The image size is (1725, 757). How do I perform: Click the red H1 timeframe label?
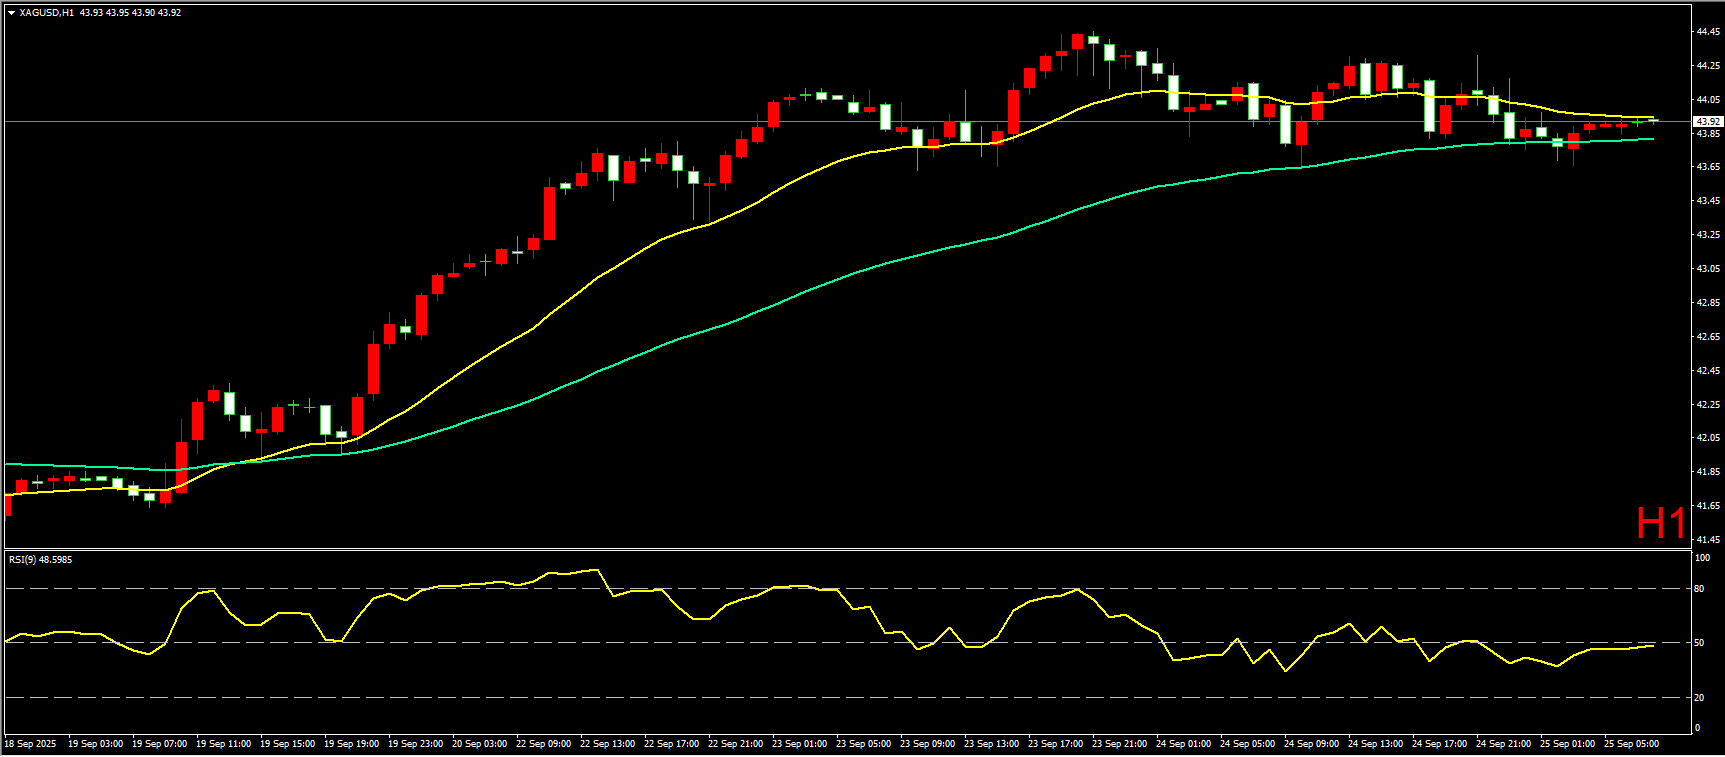[1660, 523]
